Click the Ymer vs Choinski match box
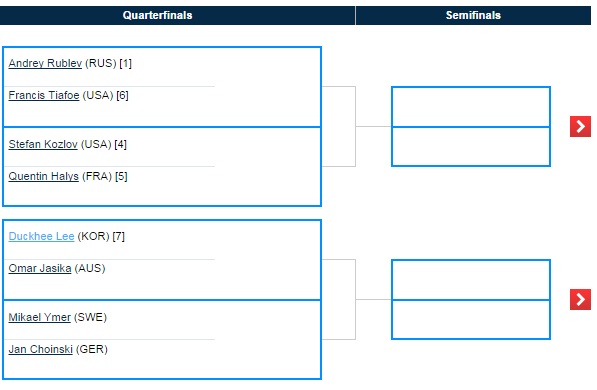The width and height of the screenshot is (597, 390). pyautogui.click(x=162, y=340)
